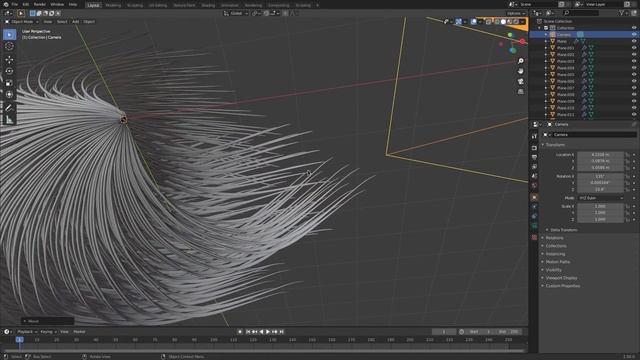Image resolution: width=640 pixels, height=360 pixels.
Task: Click the Play animation button
Action: click(268, 332)
